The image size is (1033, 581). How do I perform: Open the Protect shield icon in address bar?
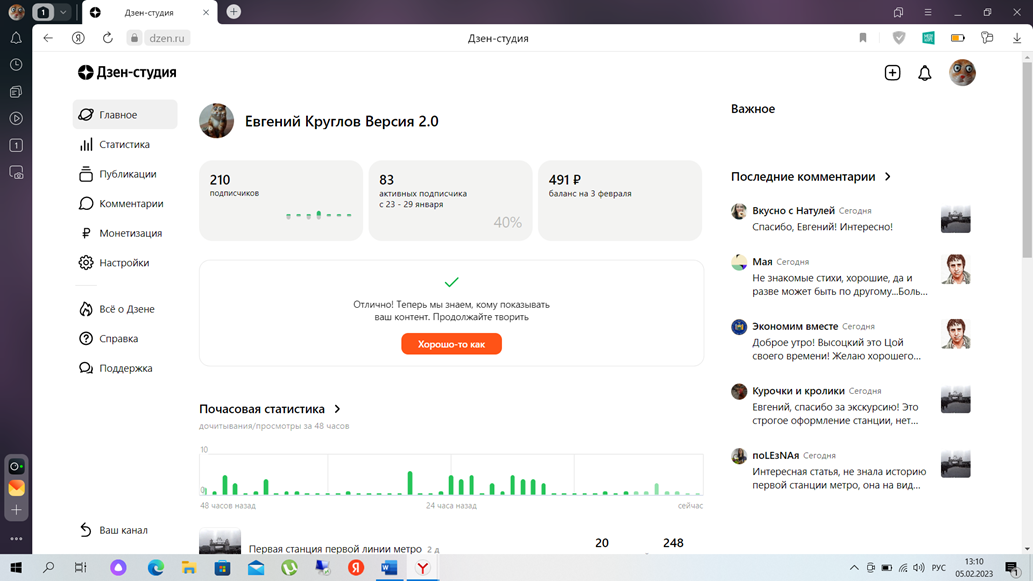pos(899,38)
